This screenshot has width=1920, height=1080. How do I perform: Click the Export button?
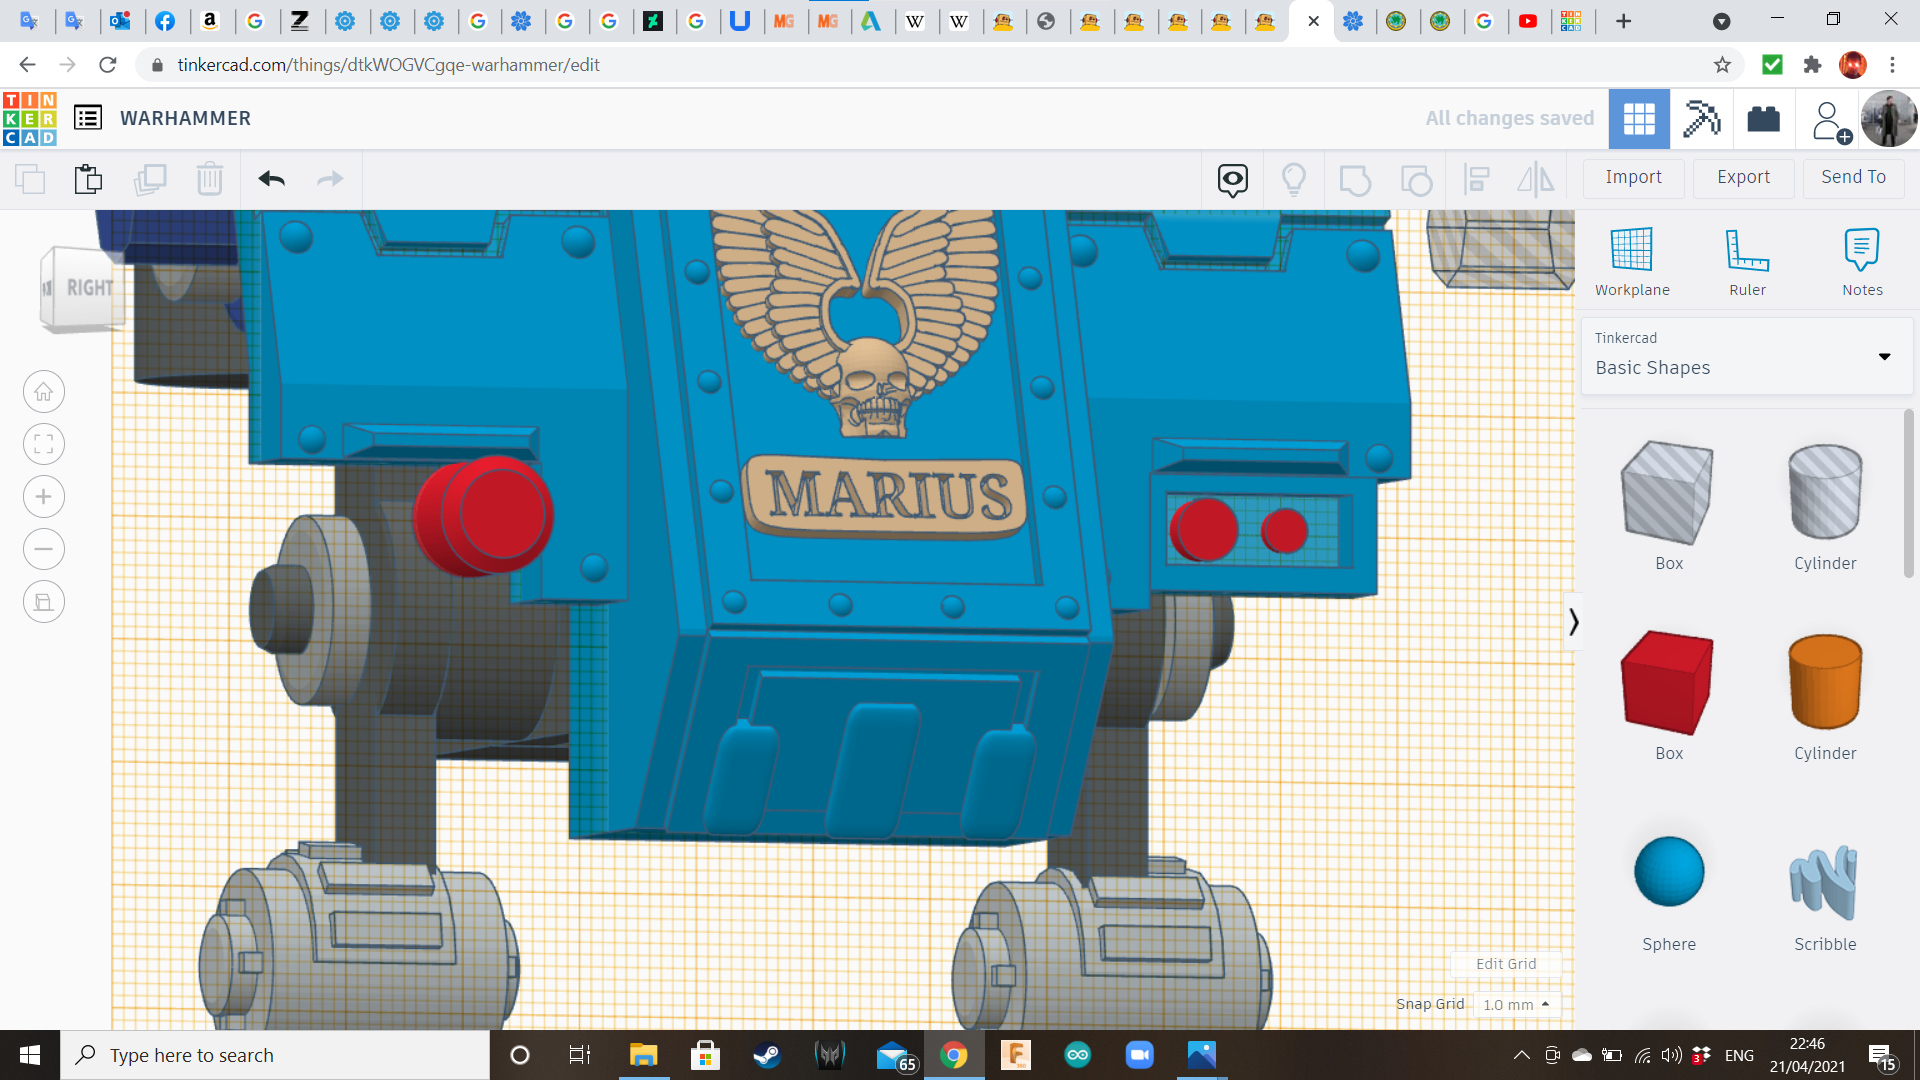tap(1743, 177)
